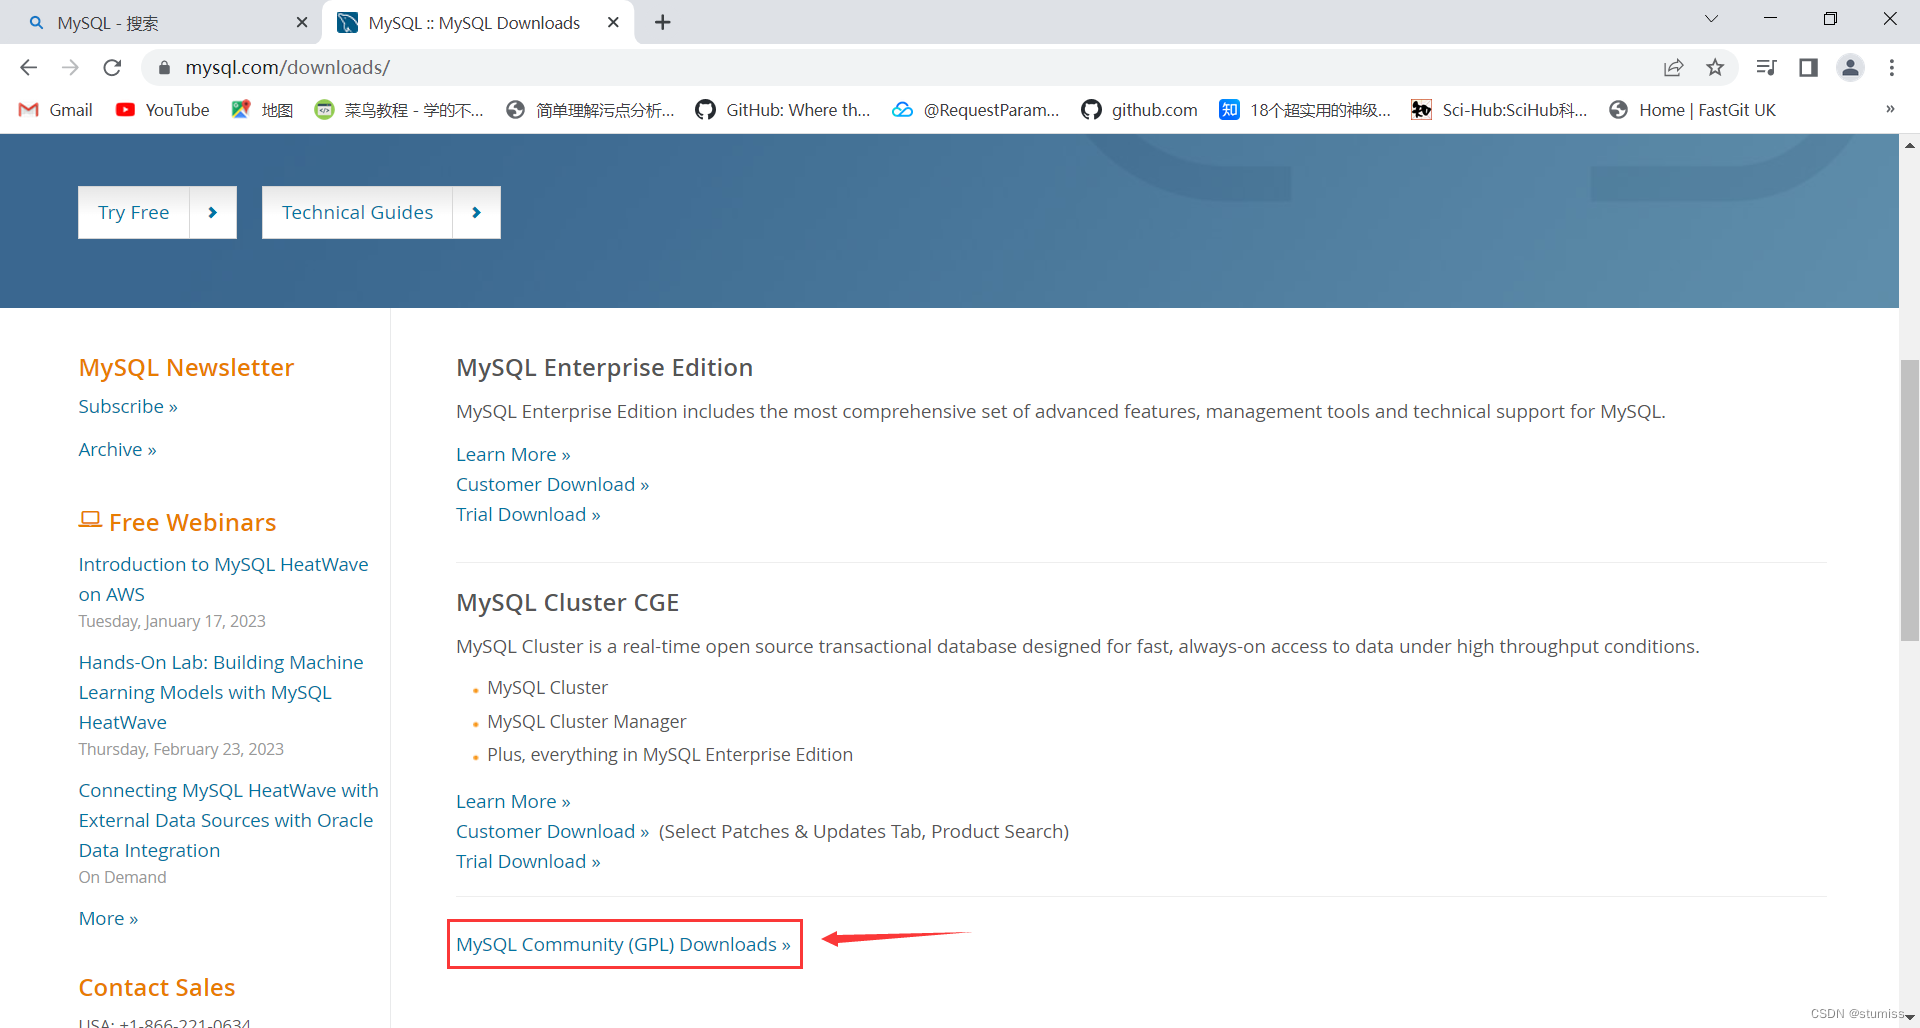Open Hands-On Lab Building Machine Learning Models webinar
The width and height of the screenshot is (1920, 1028).
pos(221,692)
